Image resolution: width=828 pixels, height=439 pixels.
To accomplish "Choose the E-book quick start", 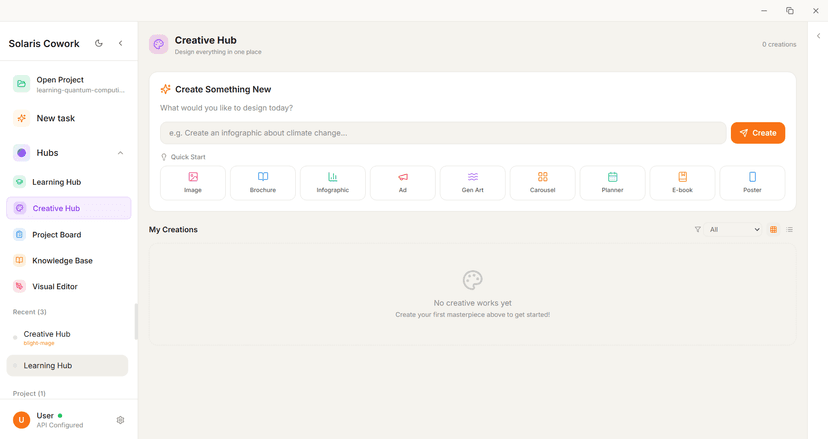I will pyautogui.click(x=682, y=182).
